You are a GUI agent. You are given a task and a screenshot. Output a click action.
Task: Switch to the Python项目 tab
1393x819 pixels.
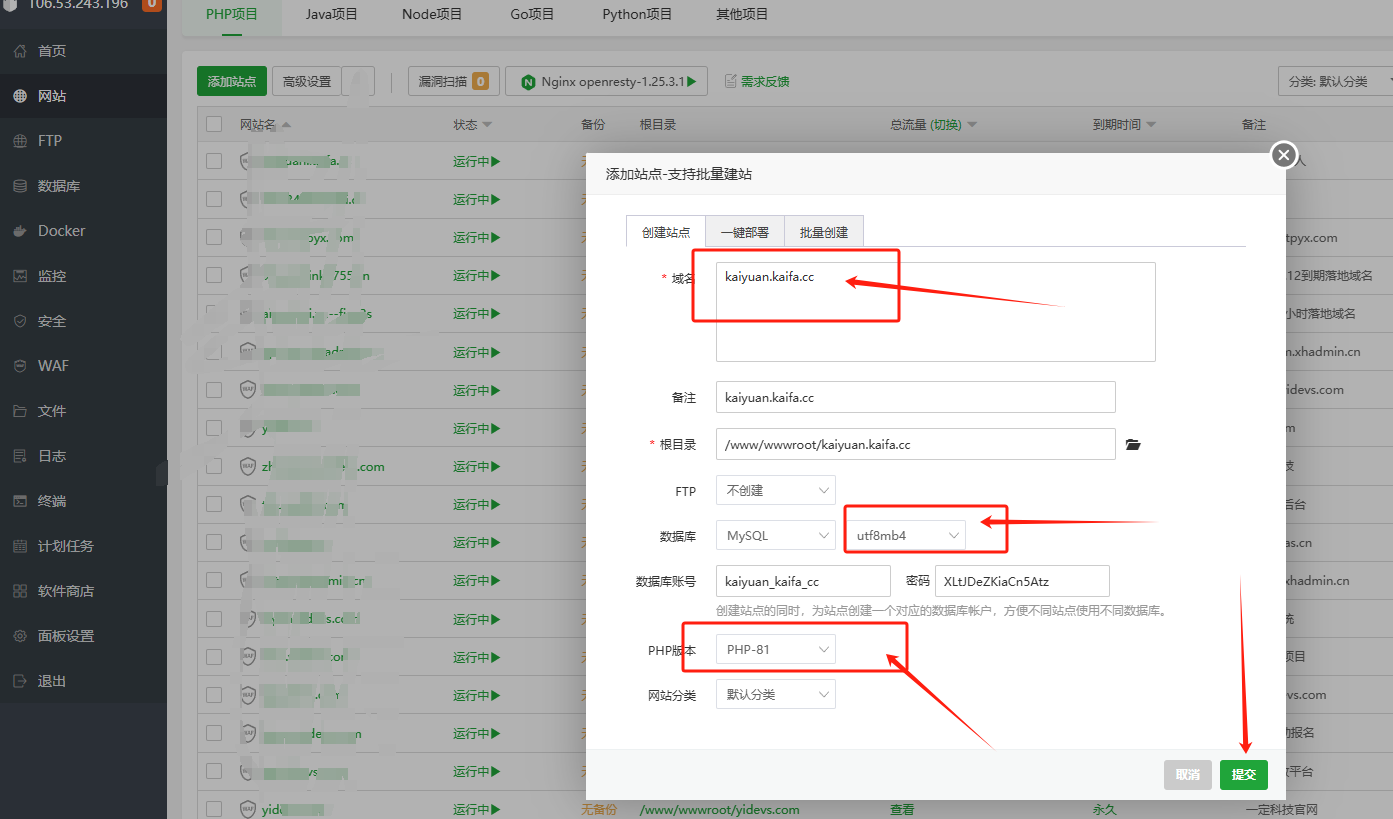tap(637, 14)
